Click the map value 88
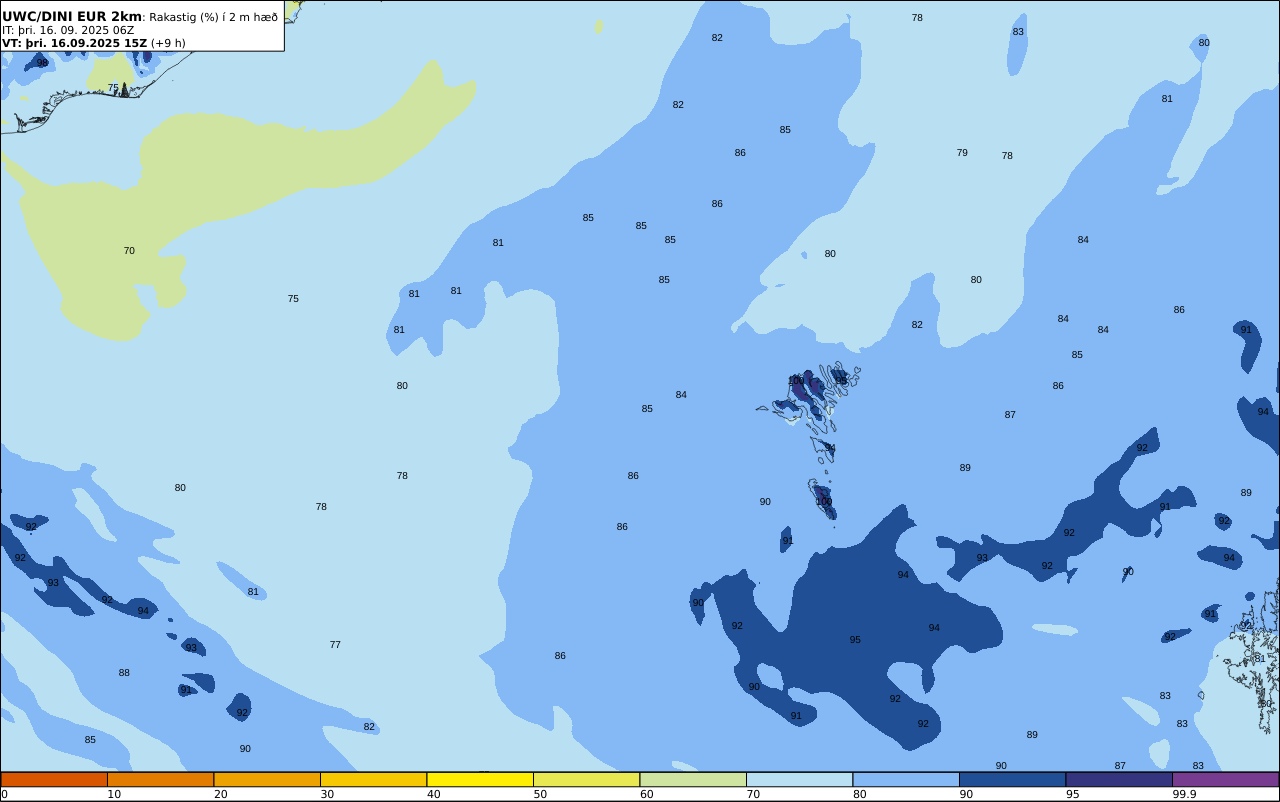1280x802 pixels. pos(124,673)
